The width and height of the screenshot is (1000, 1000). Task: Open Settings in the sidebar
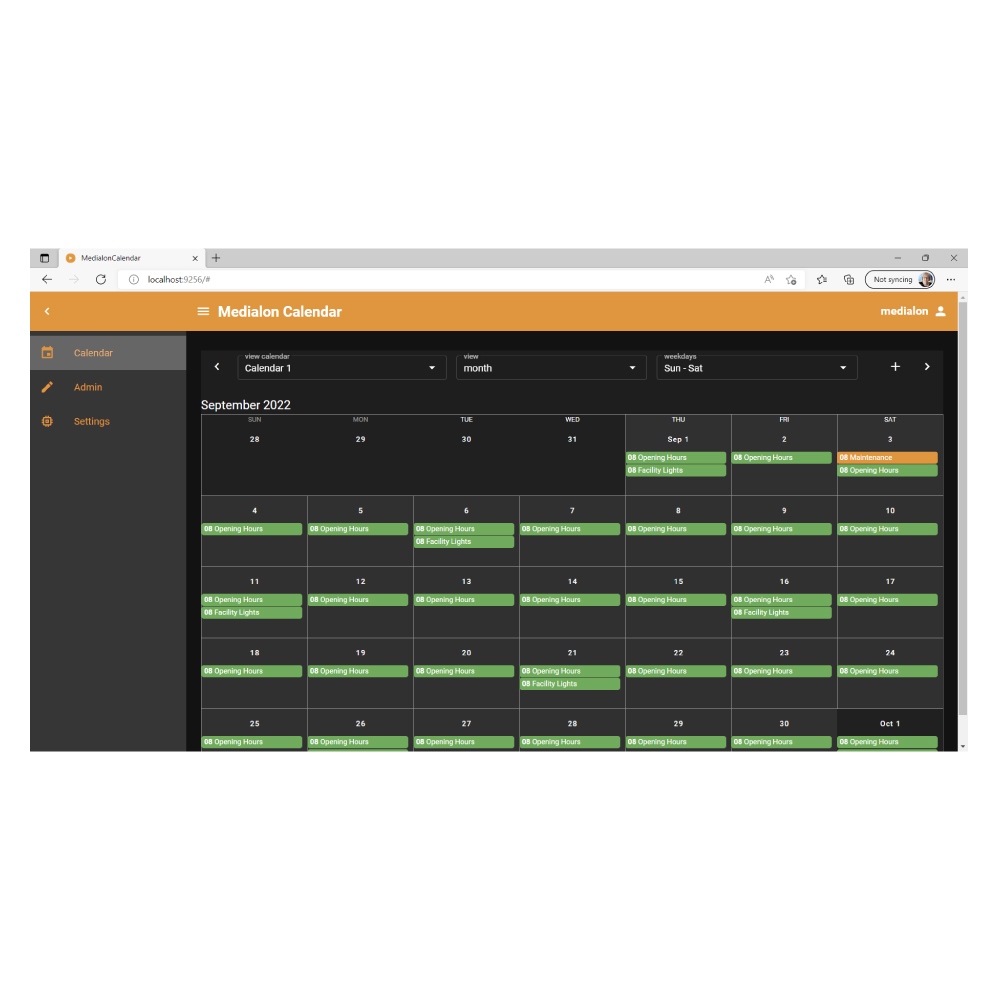[x=108, y=422]
